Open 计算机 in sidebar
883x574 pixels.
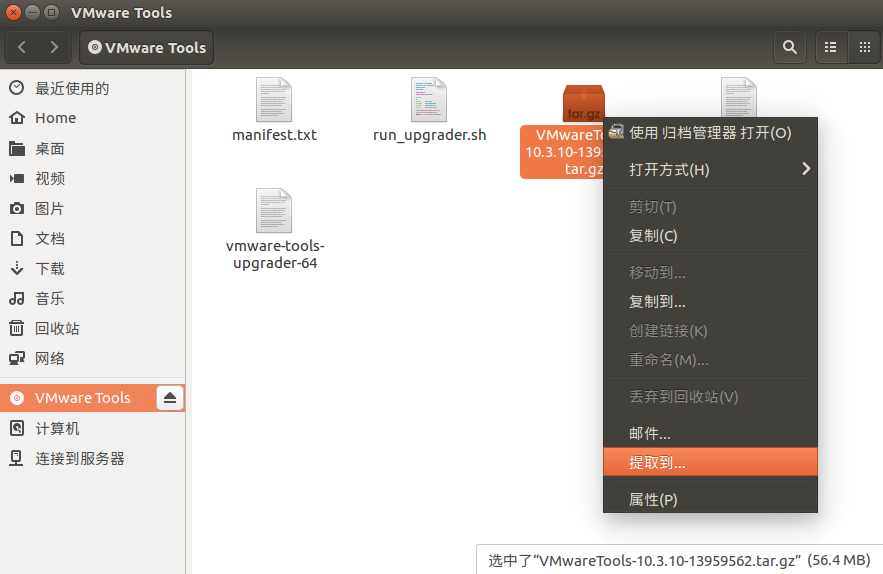click(x=93, y=429)
